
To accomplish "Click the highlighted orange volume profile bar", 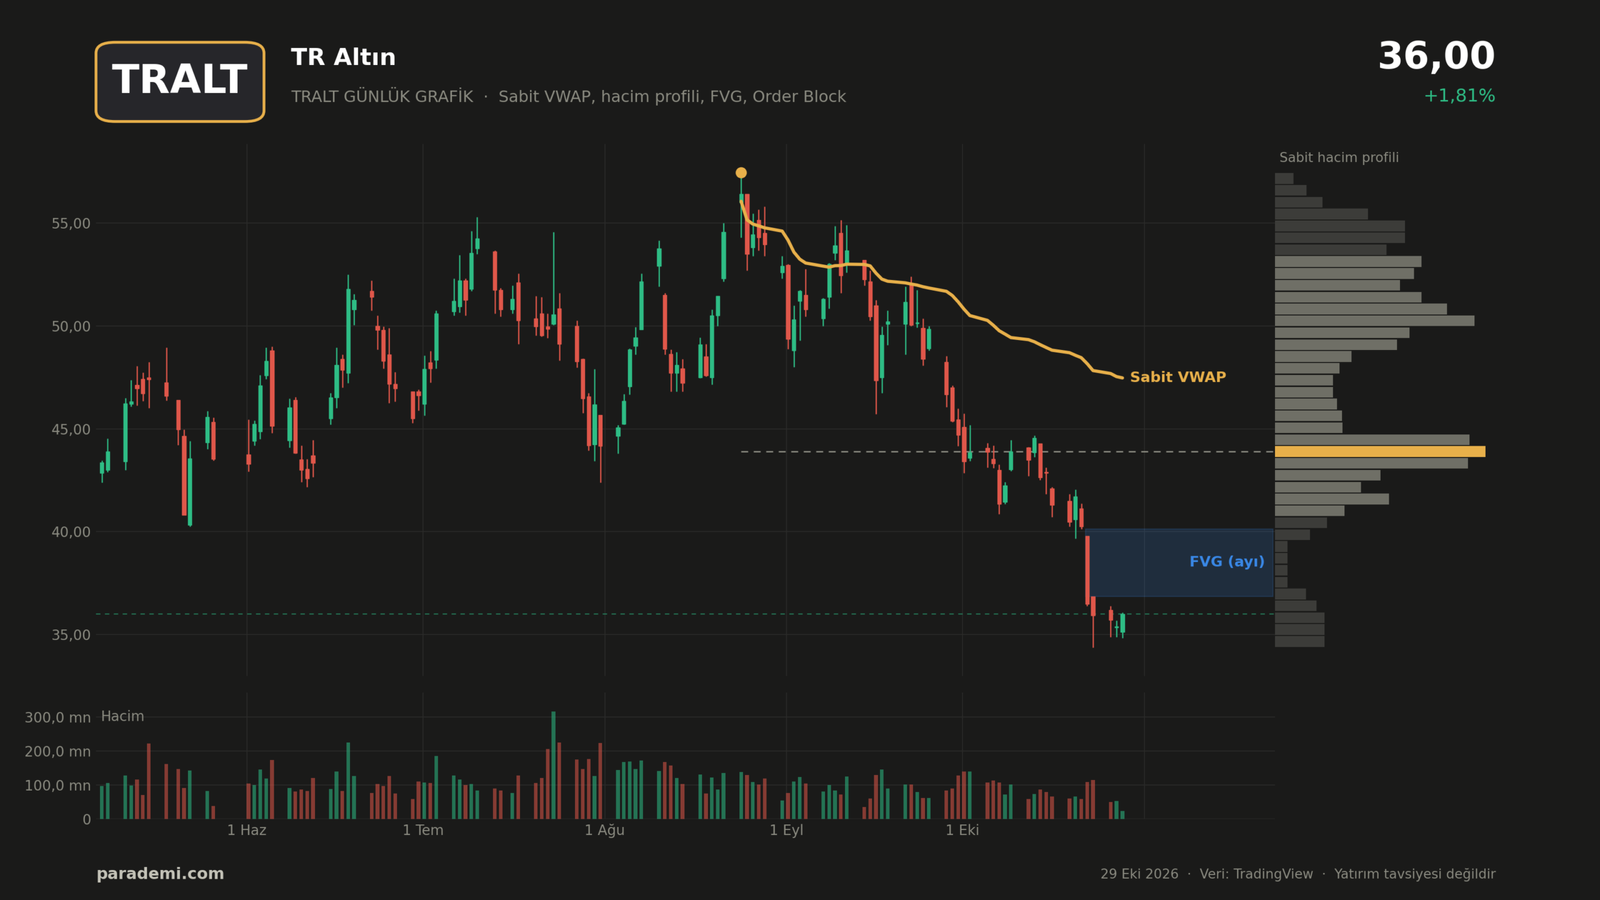I will 1380,452.
